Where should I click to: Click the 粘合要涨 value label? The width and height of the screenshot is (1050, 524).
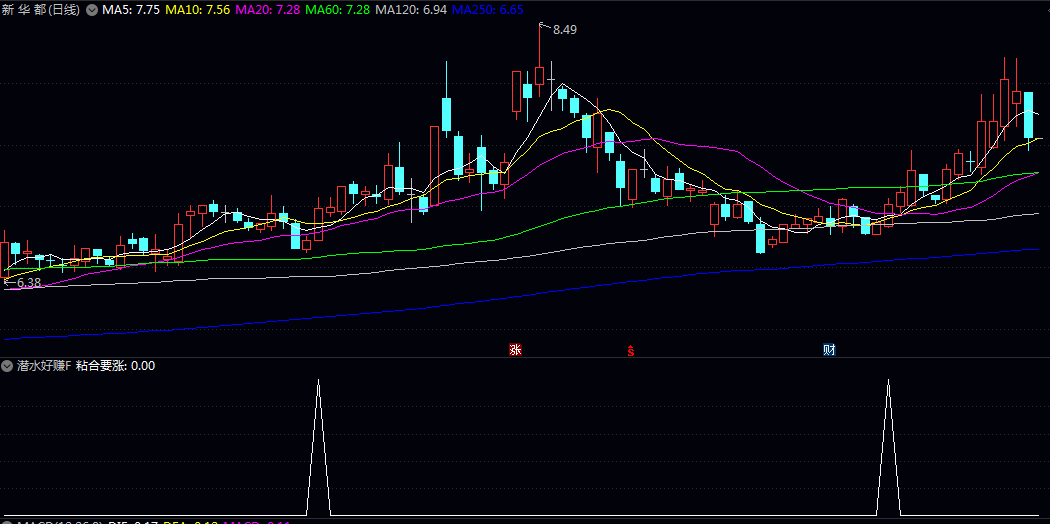coord(115,366)
